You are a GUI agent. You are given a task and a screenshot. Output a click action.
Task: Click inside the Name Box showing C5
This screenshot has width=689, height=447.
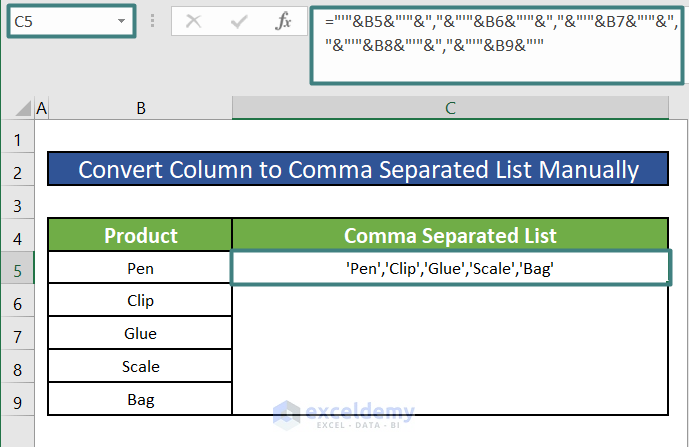[58, 21]
